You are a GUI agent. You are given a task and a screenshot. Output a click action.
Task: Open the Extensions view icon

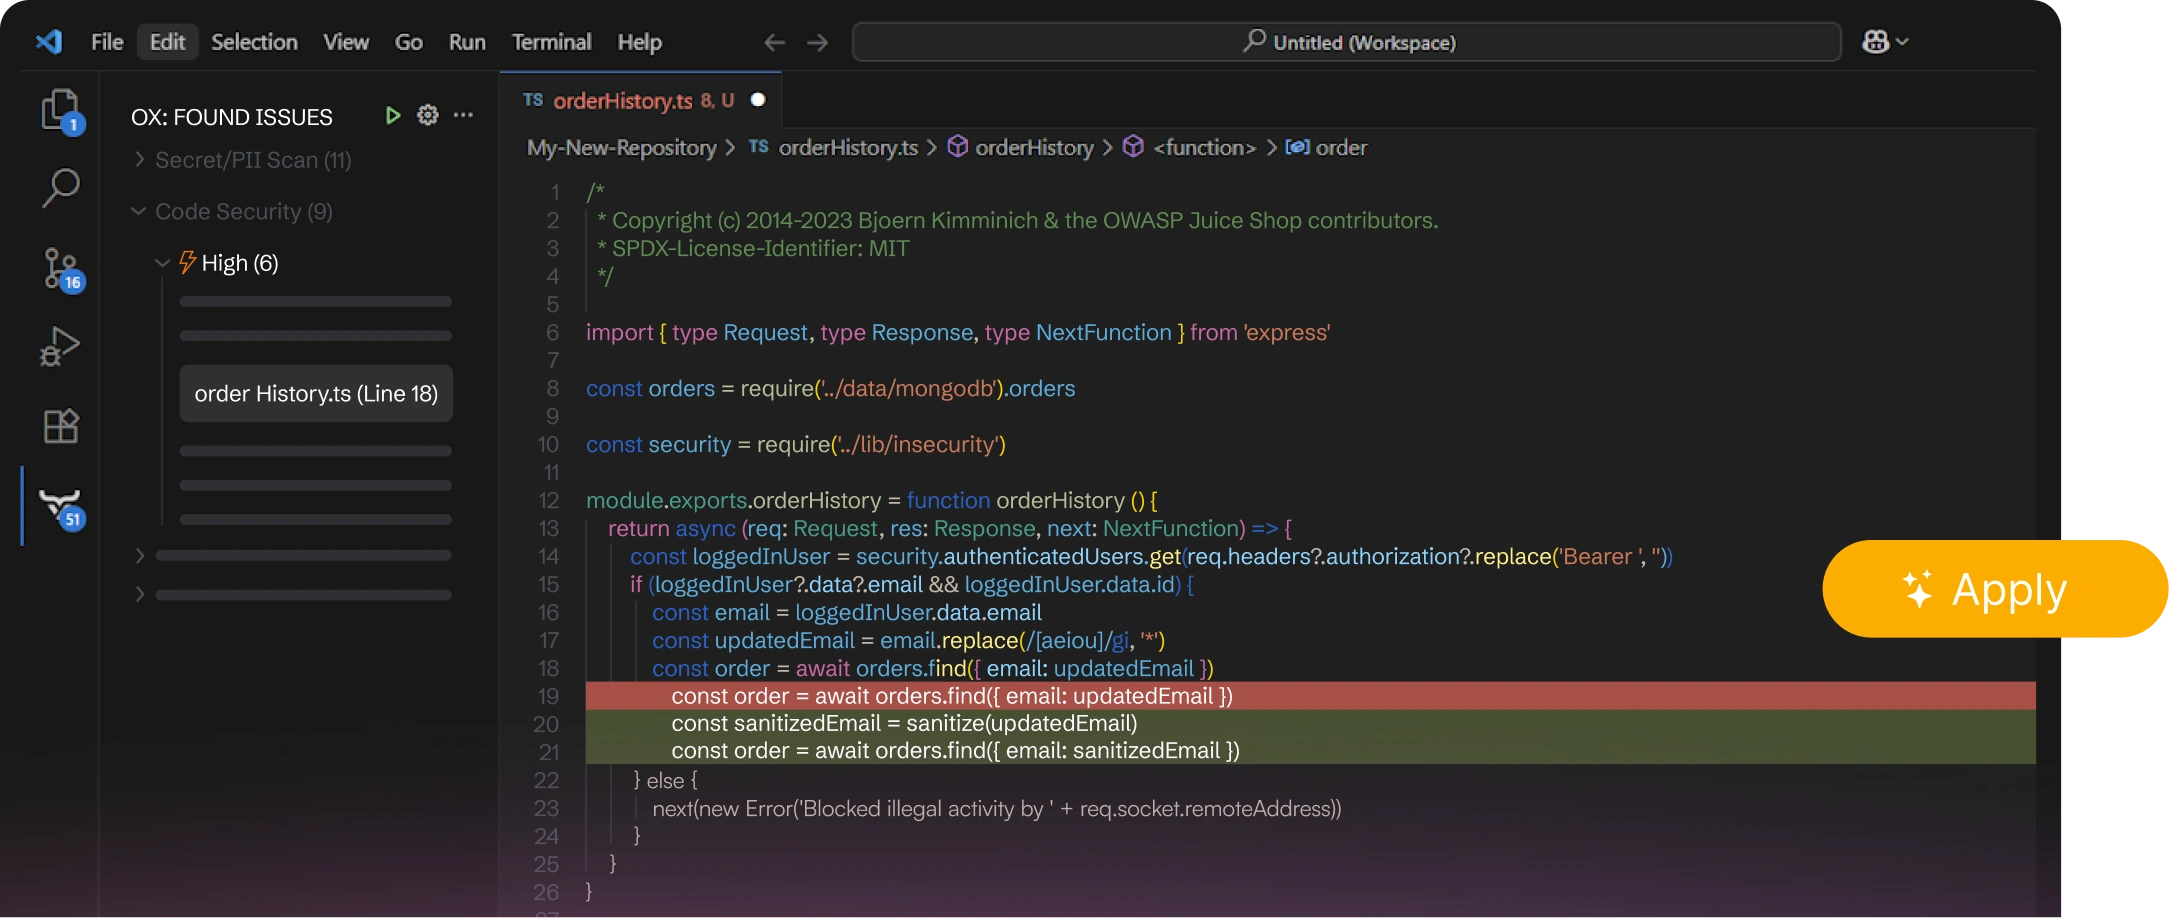[61, 426]
